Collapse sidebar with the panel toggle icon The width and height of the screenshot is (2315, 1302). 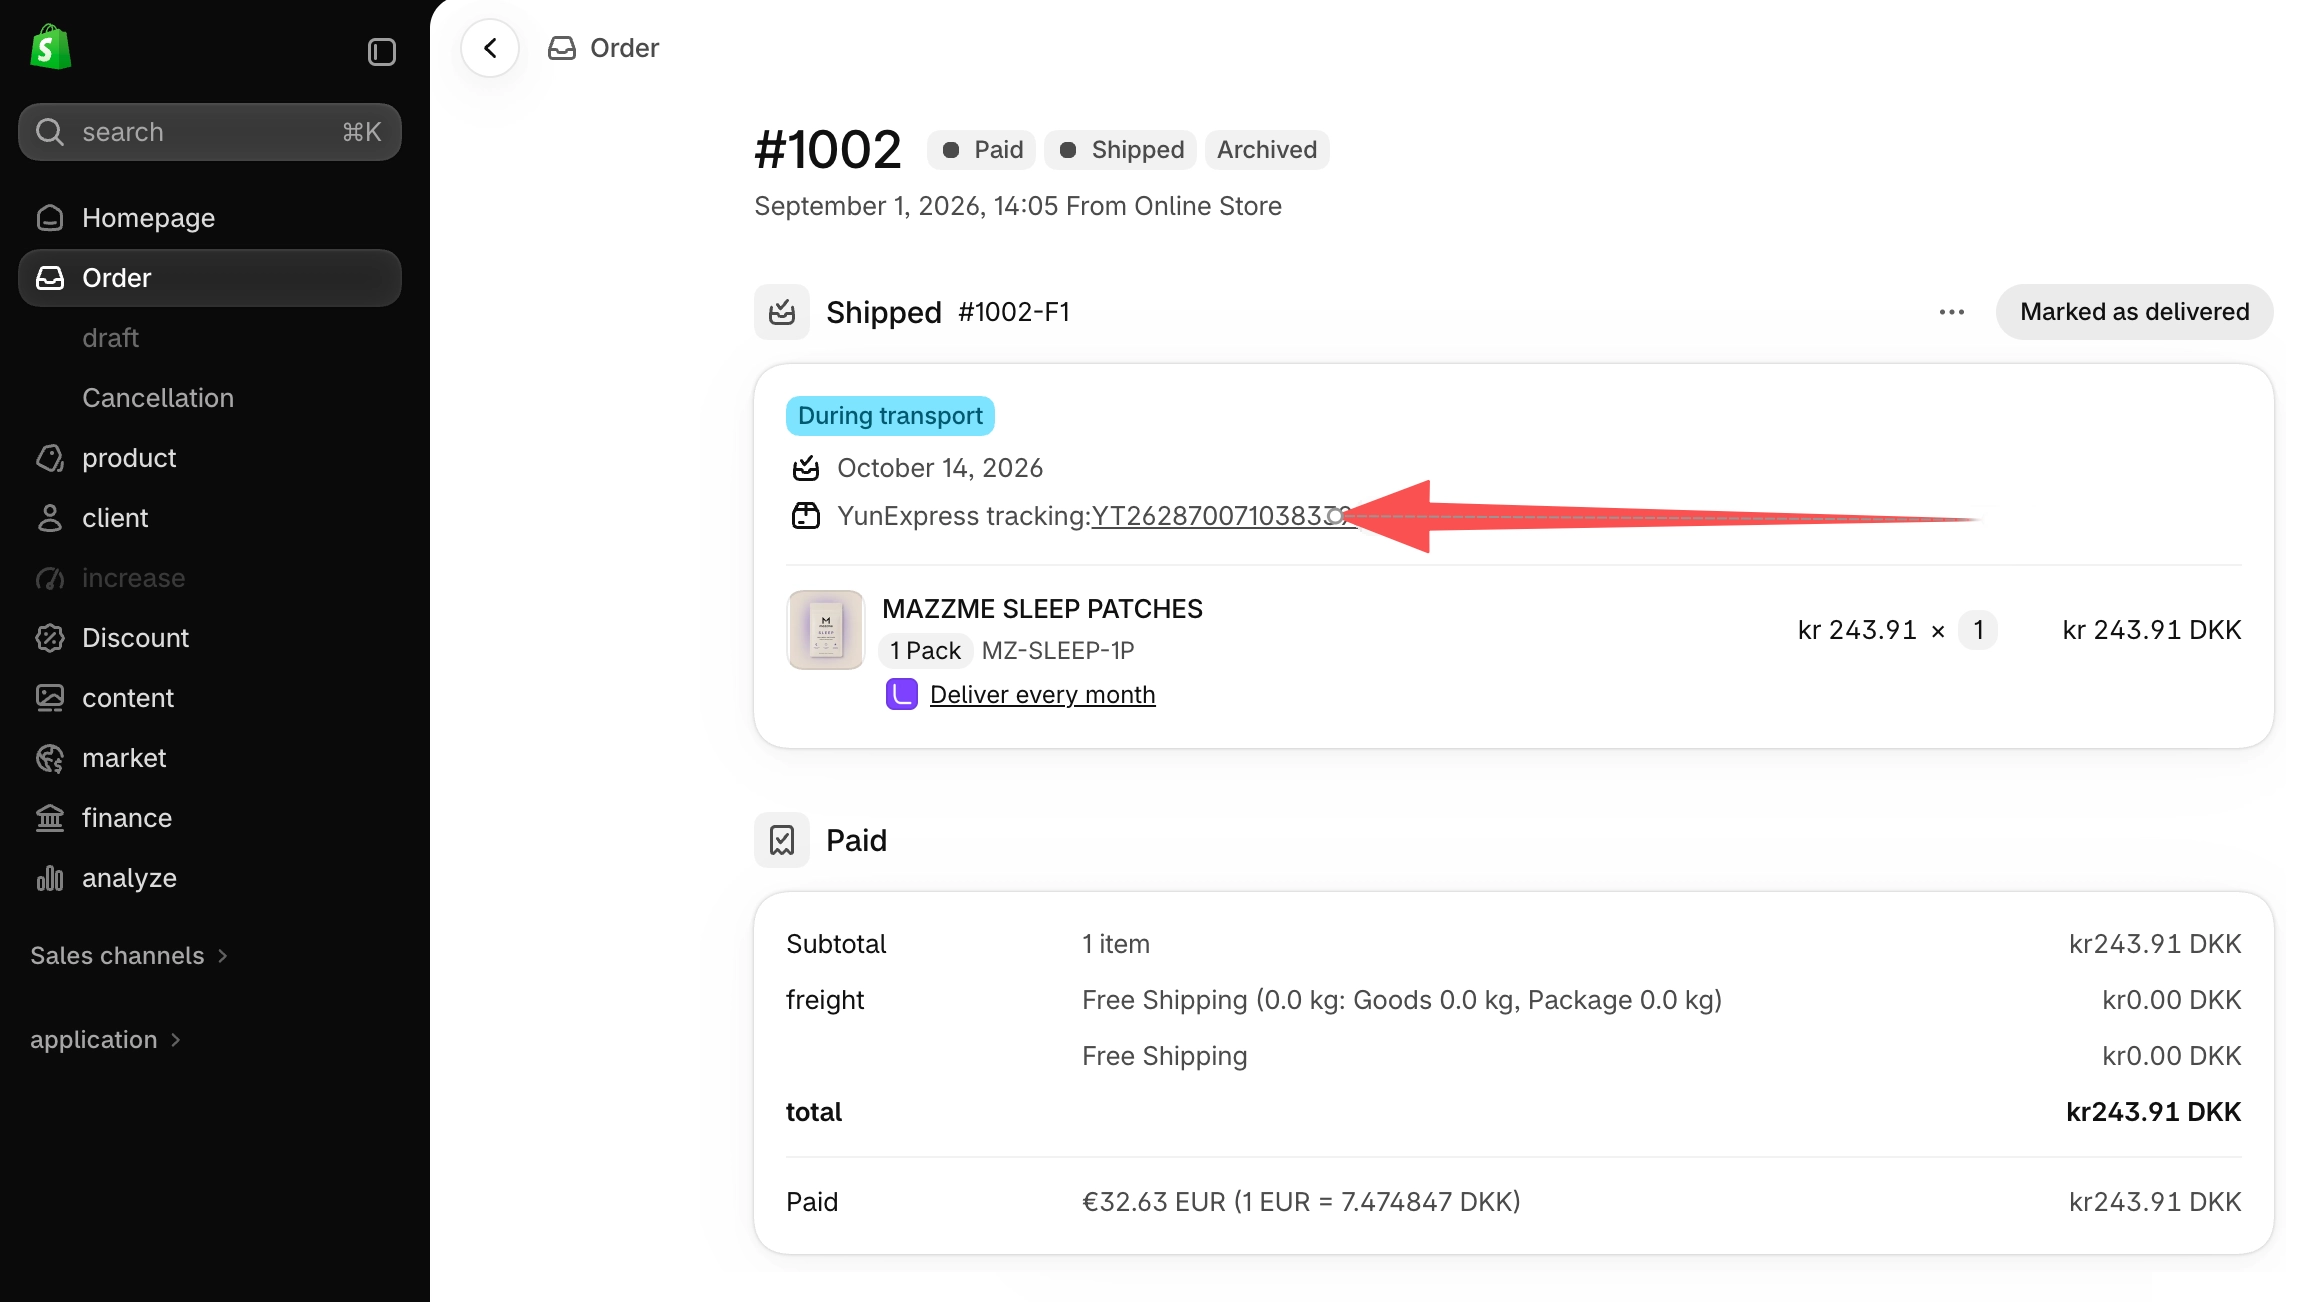coord(381,52)
